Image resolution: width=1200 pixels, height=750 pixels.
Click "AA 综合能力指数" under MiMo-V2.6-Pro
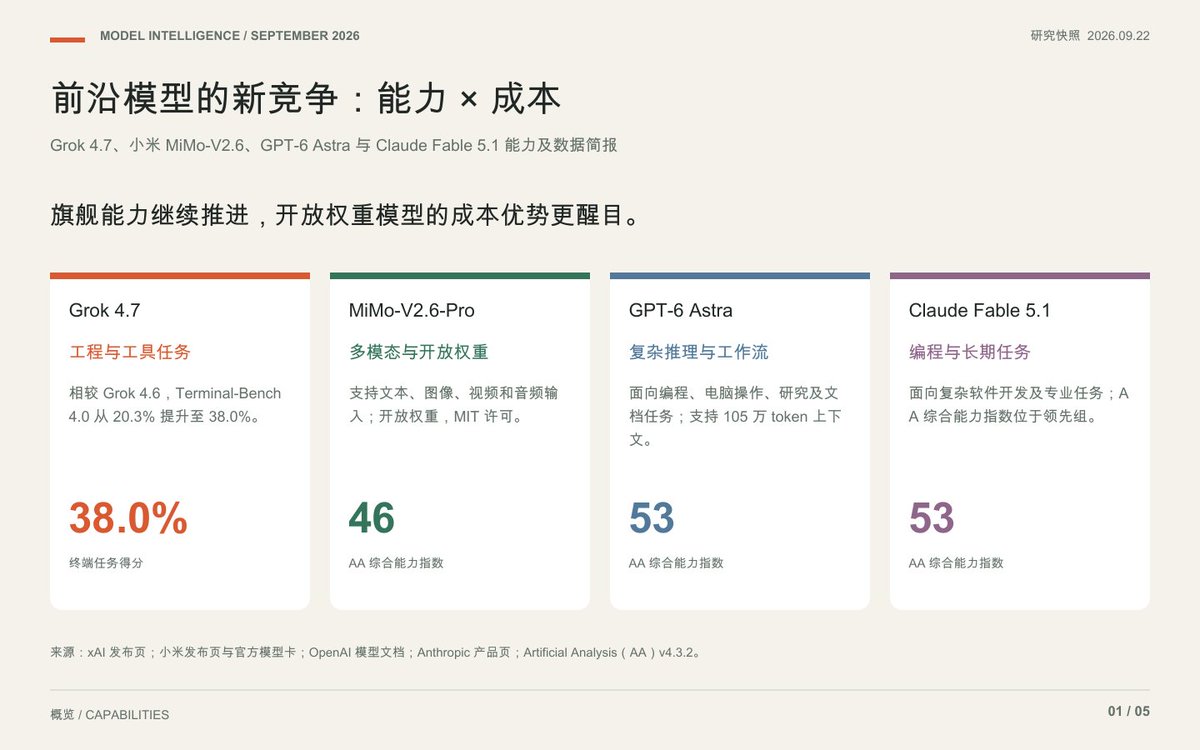click(x=396, y=563)
